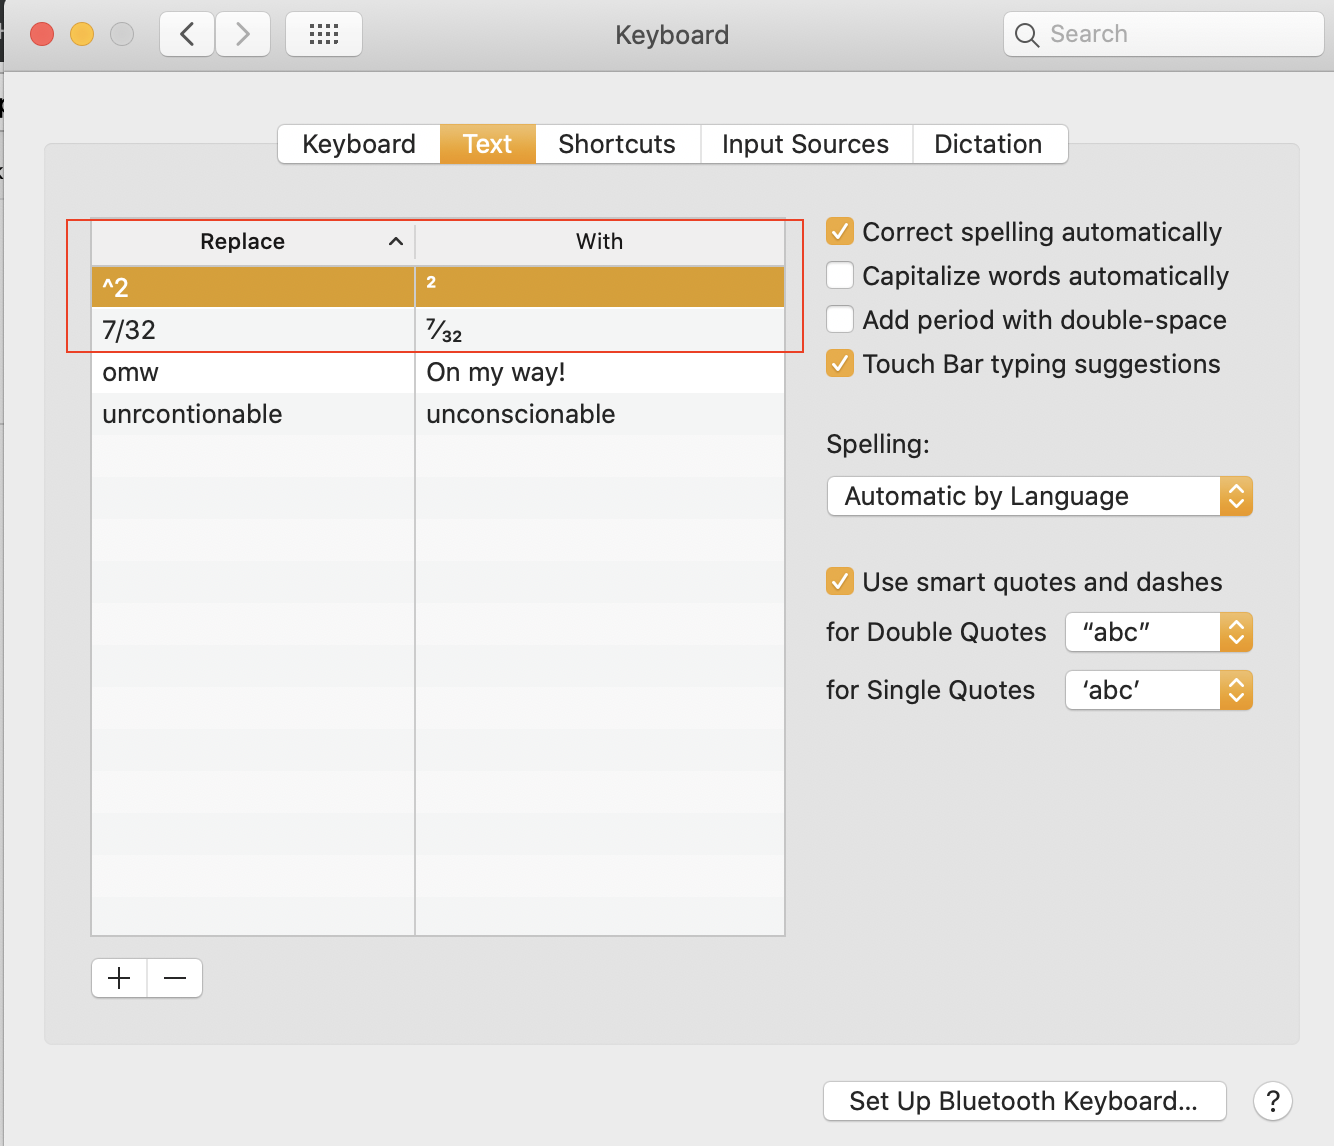Screen dimensions: 1334x1146
Task: Click the forward navigation arrow
Action: point(243,35)
